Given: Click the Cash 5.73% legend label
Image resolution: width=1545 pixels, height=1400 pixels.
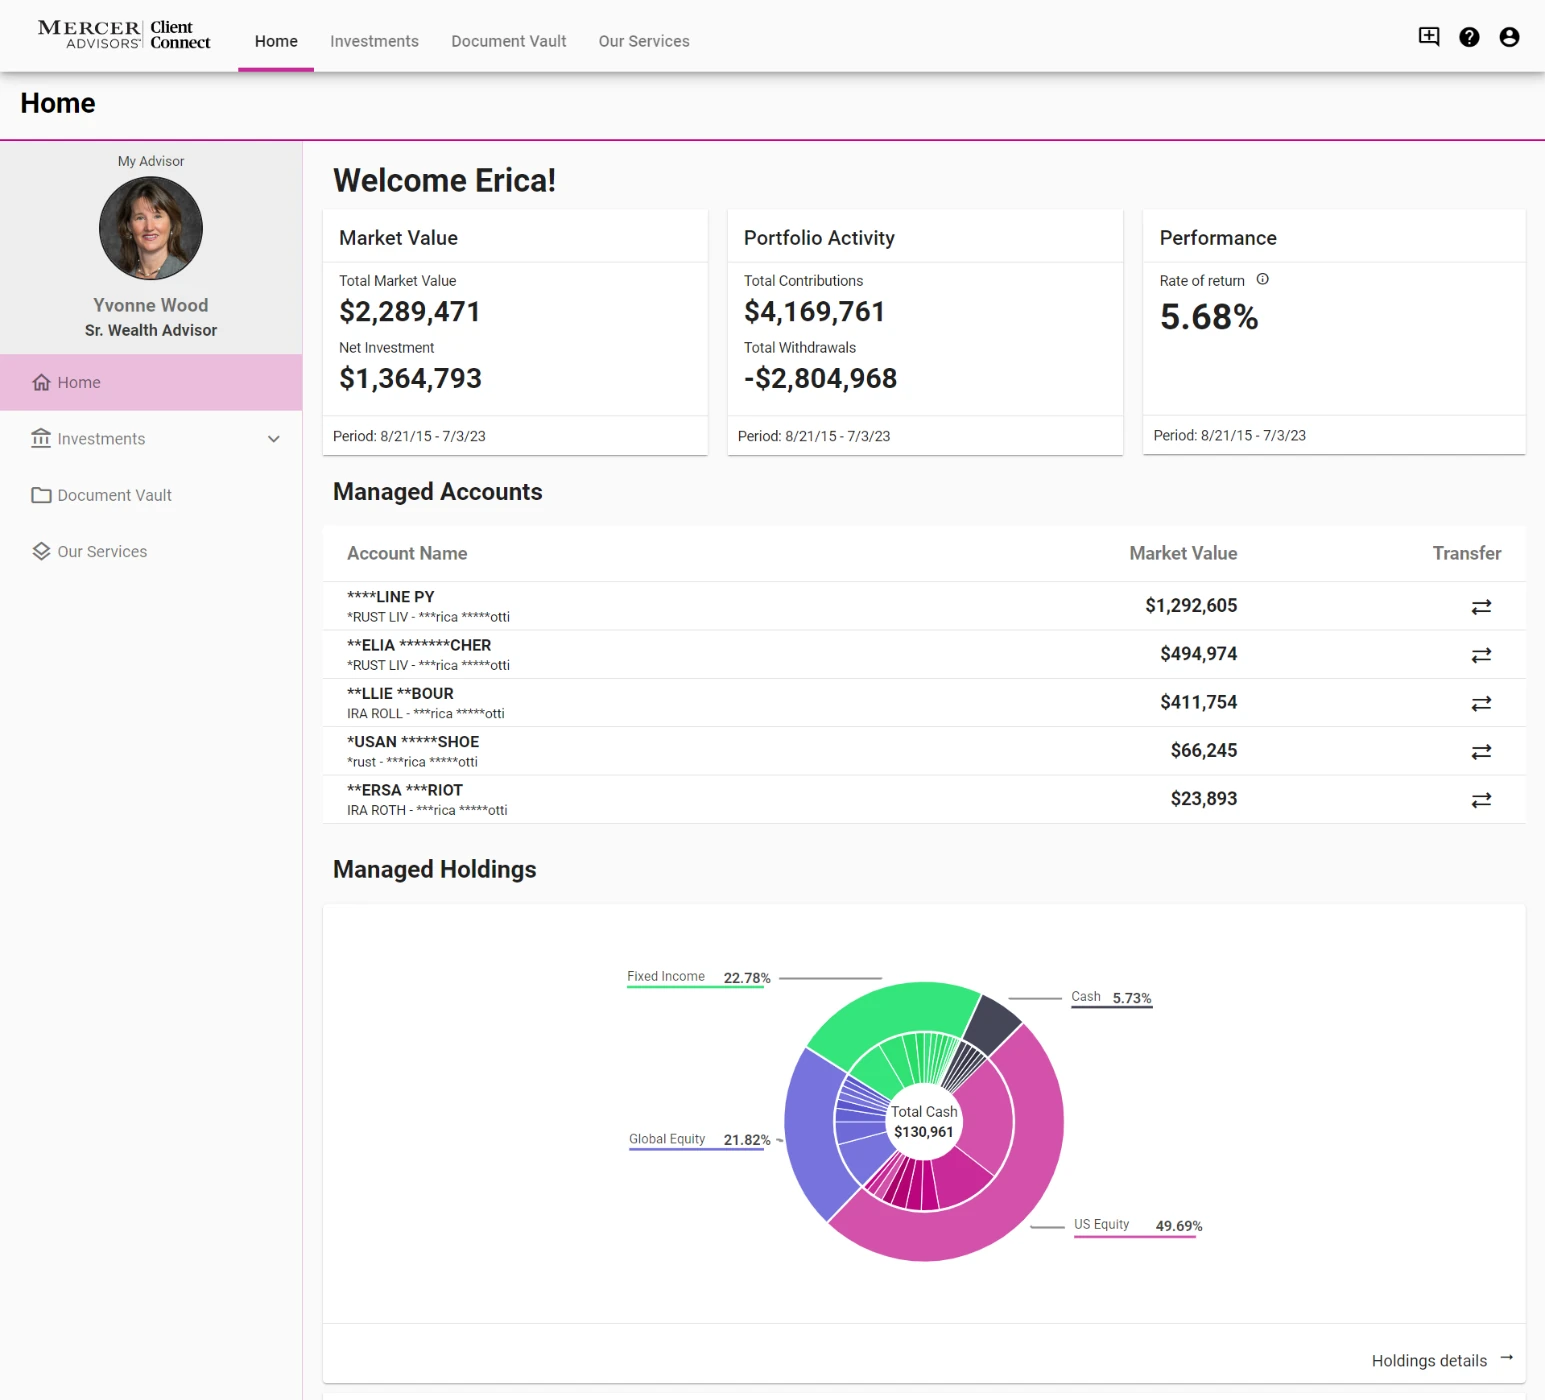Looking at the screenshot, I should [x=1111, y=997].
